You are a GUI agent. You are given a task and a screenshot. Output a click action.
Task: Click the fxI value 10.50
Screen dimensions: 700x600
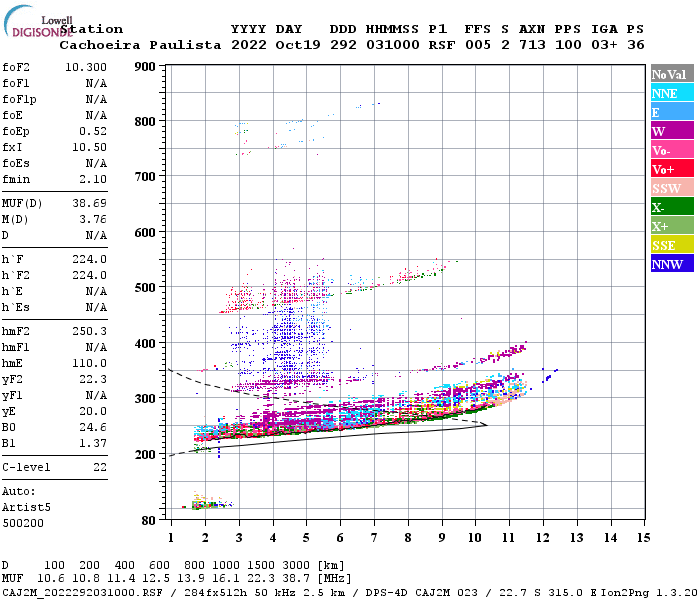(x=89, y=147)
